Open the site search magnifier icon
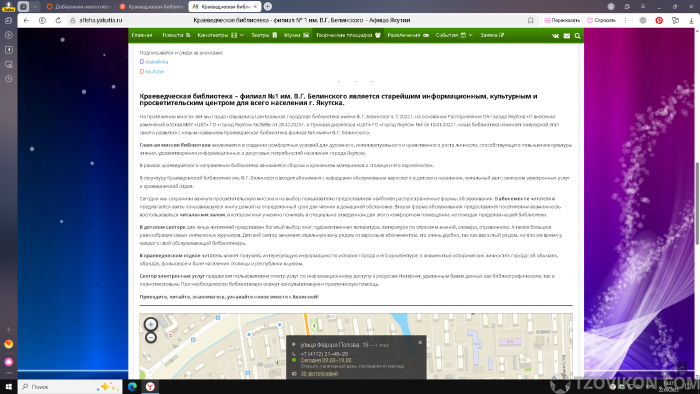The width and height of the screenshot is (700, 394). click(x=577, y=36)
